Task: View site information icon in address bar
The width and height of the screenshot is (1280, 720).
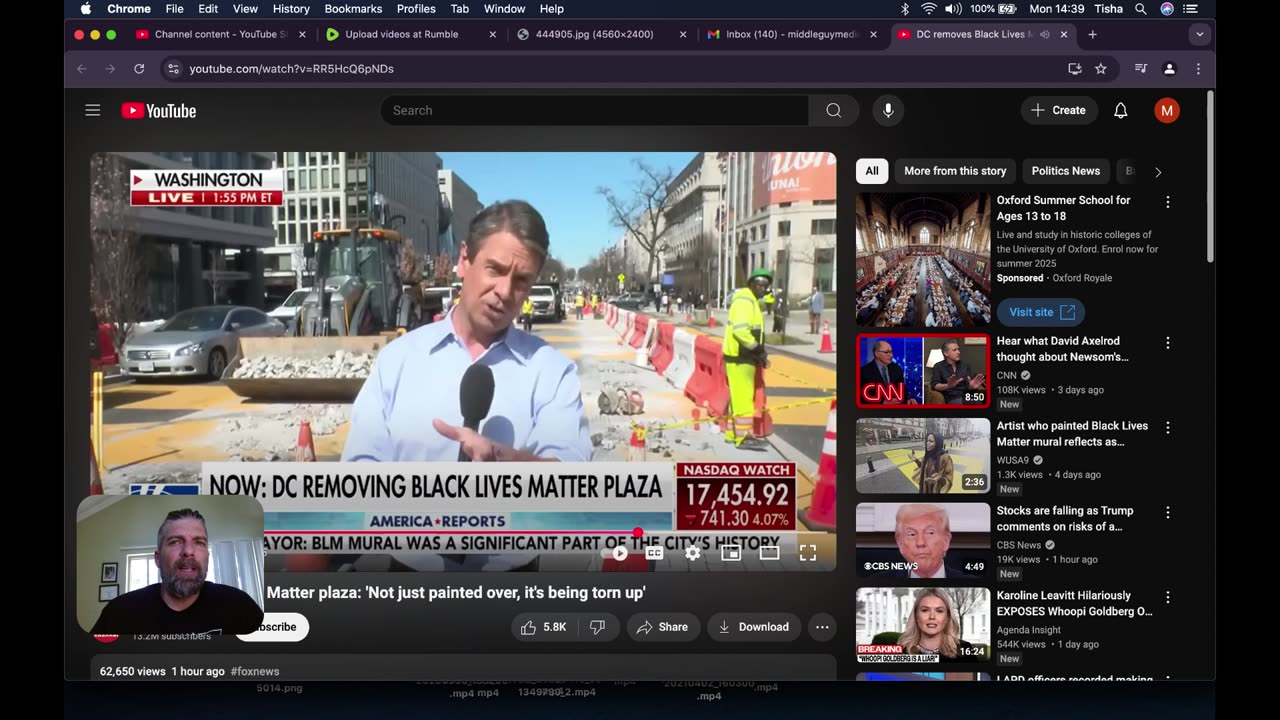Action: [x=173, y=69]
